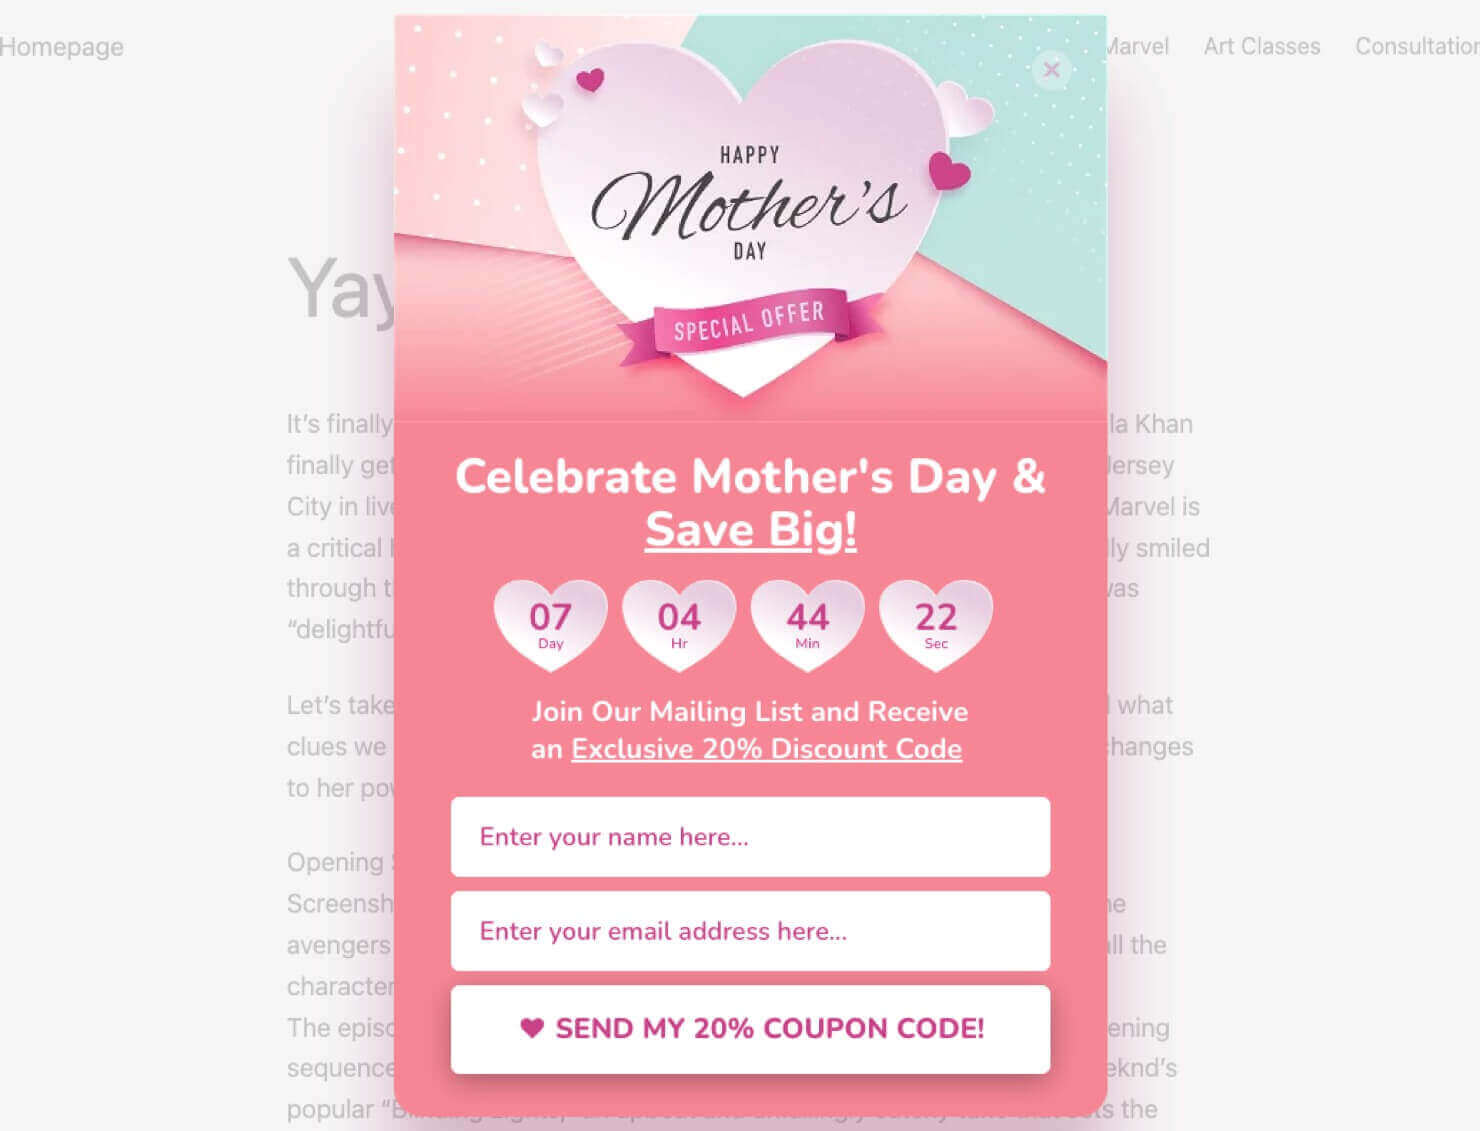Click the Enter your name input field

pyautogui.click(x=750, y=838)
